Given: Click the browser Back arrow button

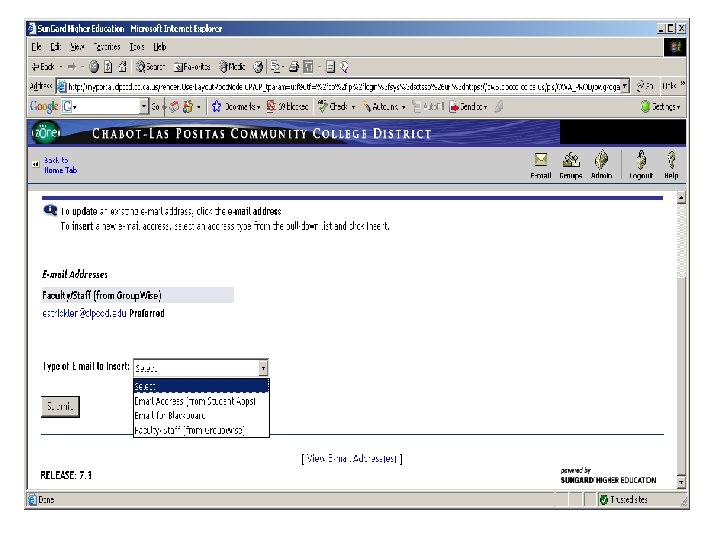Looking at the screenshot, I should (43, 67).
